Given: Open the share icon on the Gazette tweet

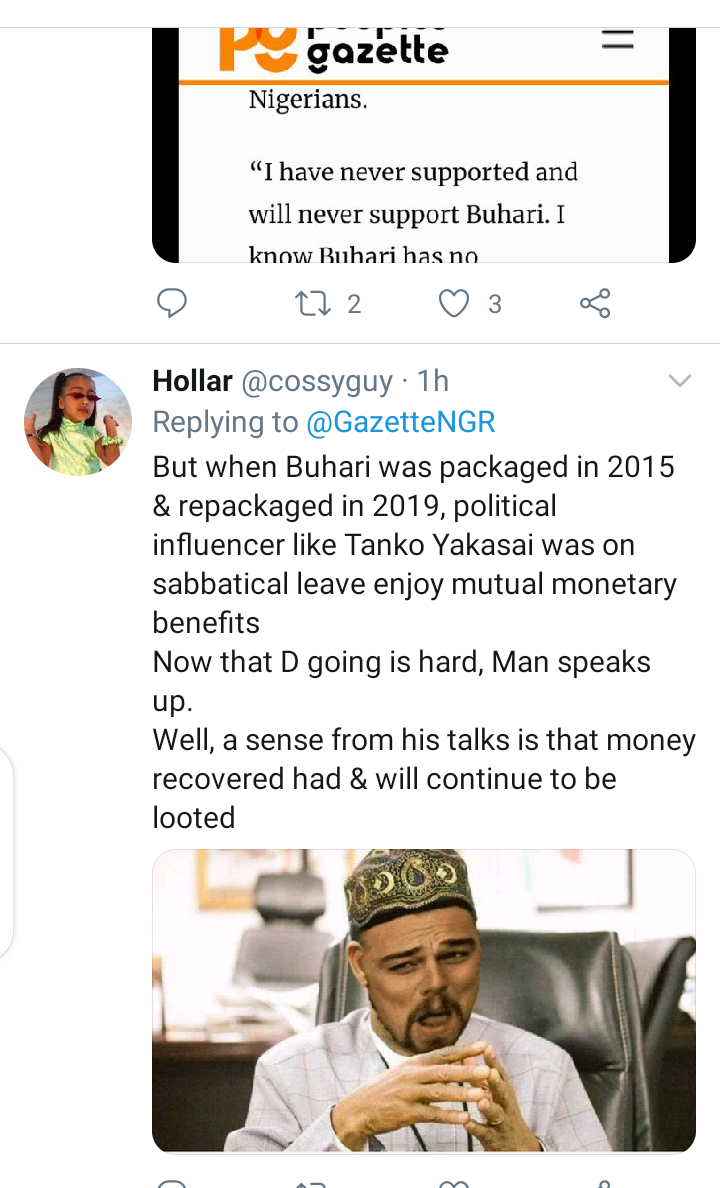Looking at the screenshot, I should pyautogui.click(x=595, y=303).
